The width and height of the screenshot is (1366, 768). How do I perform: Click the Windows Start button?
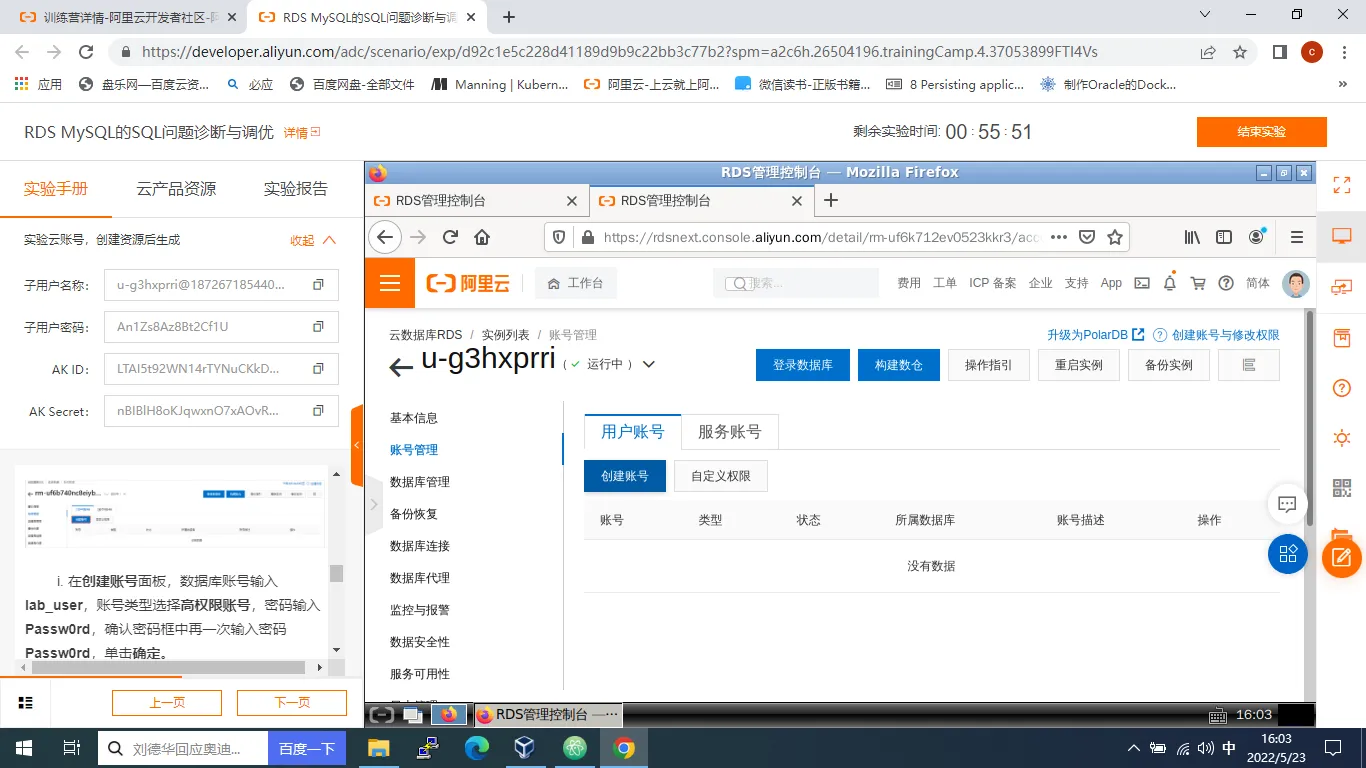[23, 747]
